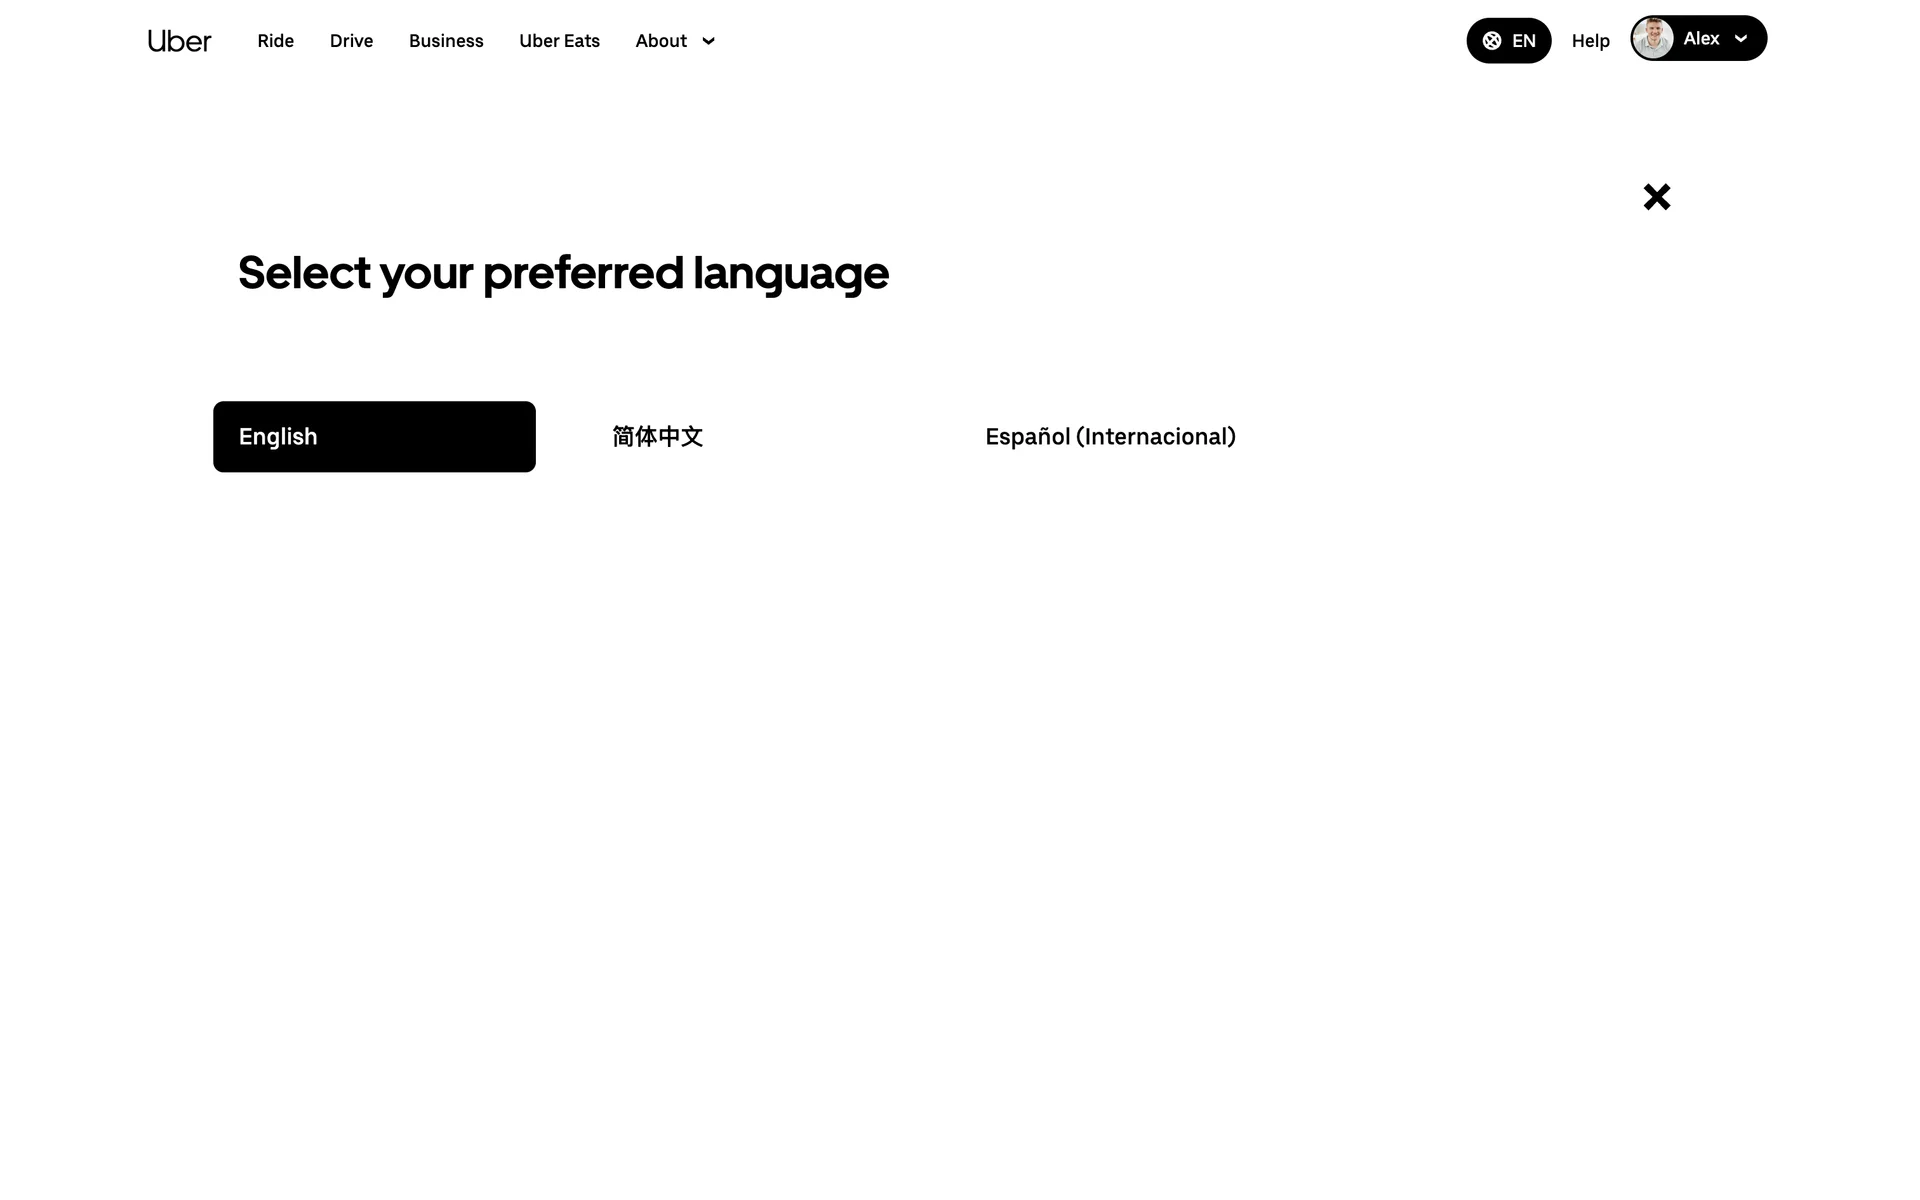Click the 'EN' text label
1920x1200 pixels.
click(1523, 41)
